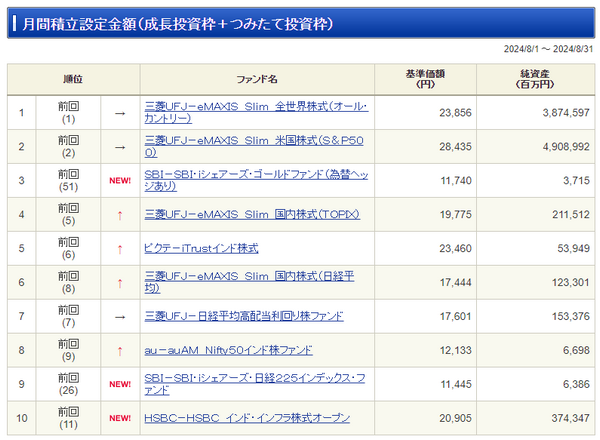Screen dimensions: 600x440
Task: Open eMAXIS Slim 国内株式(TOPIX) fund link
Action: coord(252,214)
